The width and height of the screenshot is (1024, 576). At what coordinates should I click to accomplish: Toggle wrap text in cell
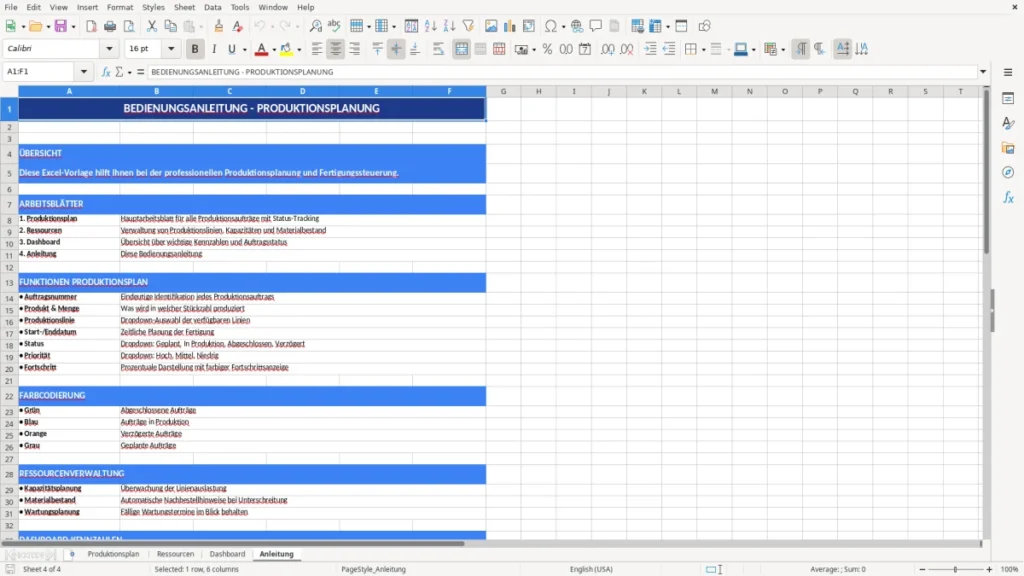click(x=438, y=49)
